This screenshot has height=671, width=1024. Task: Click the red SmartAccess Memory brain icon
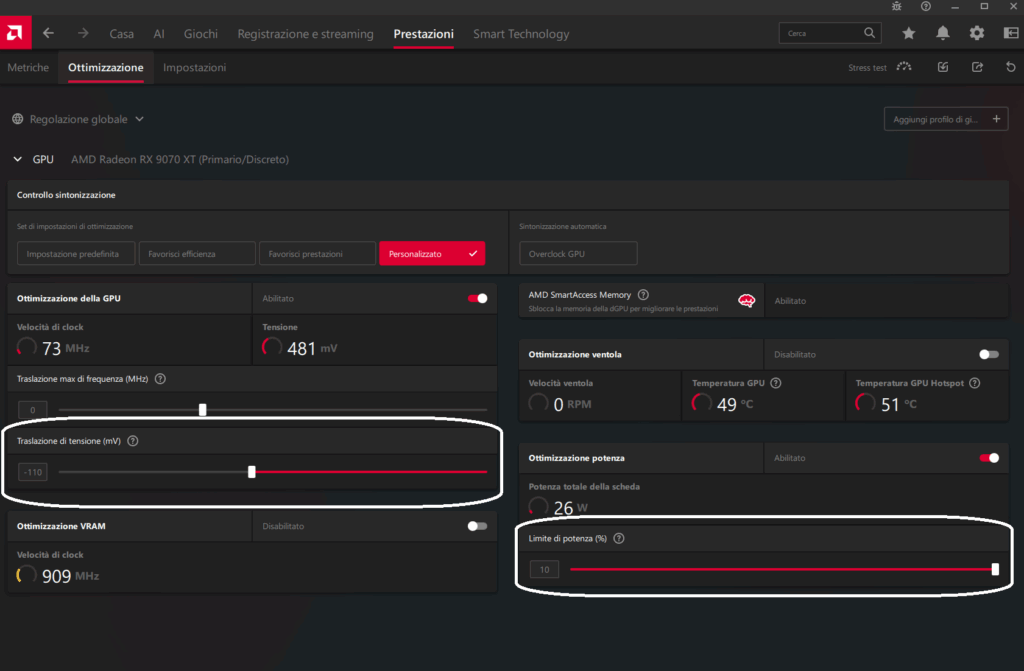[746, 301]
